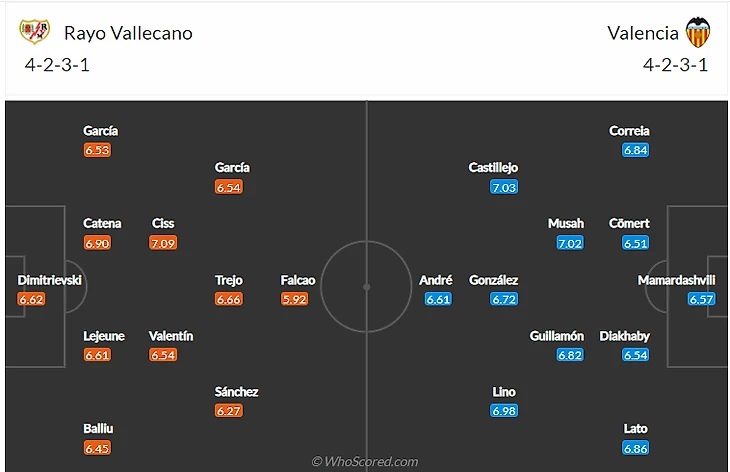Image resolution: width=730 pixels, height=472 pixels.
Task: Click the Rayo Vallecano club crest
Action: (34, 32)
